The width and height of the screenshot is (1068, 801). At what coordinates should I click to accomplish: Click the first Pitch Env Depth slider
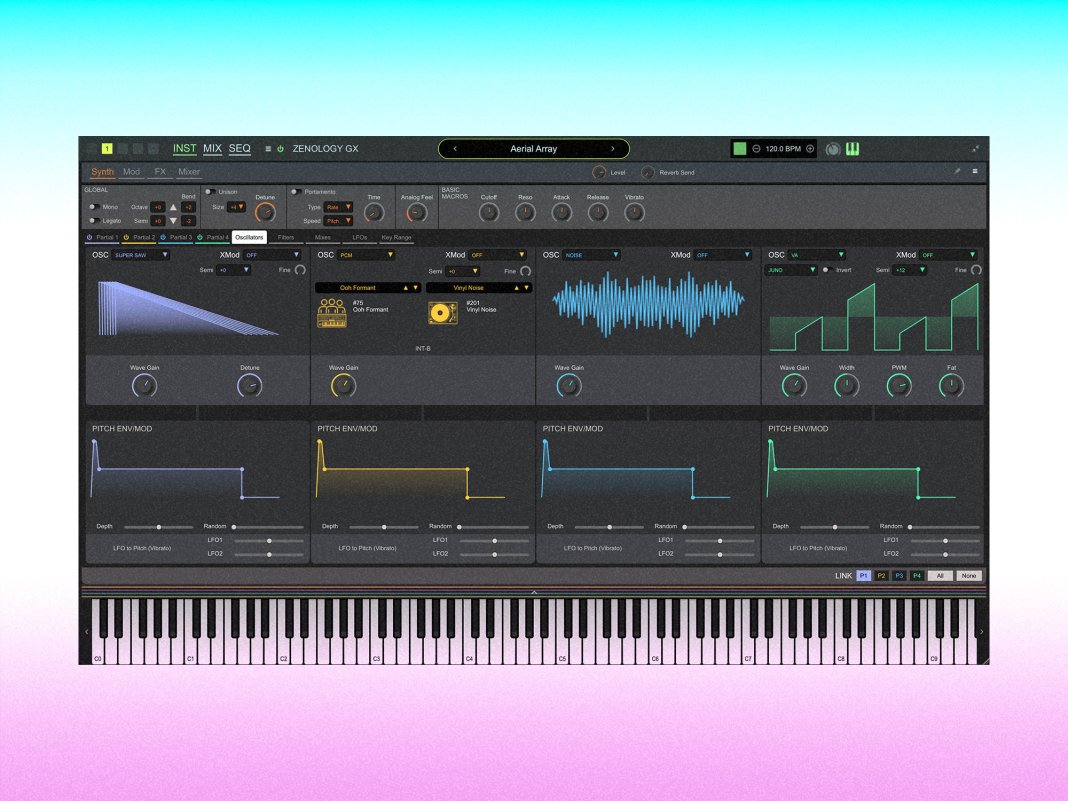pos(159,526)
